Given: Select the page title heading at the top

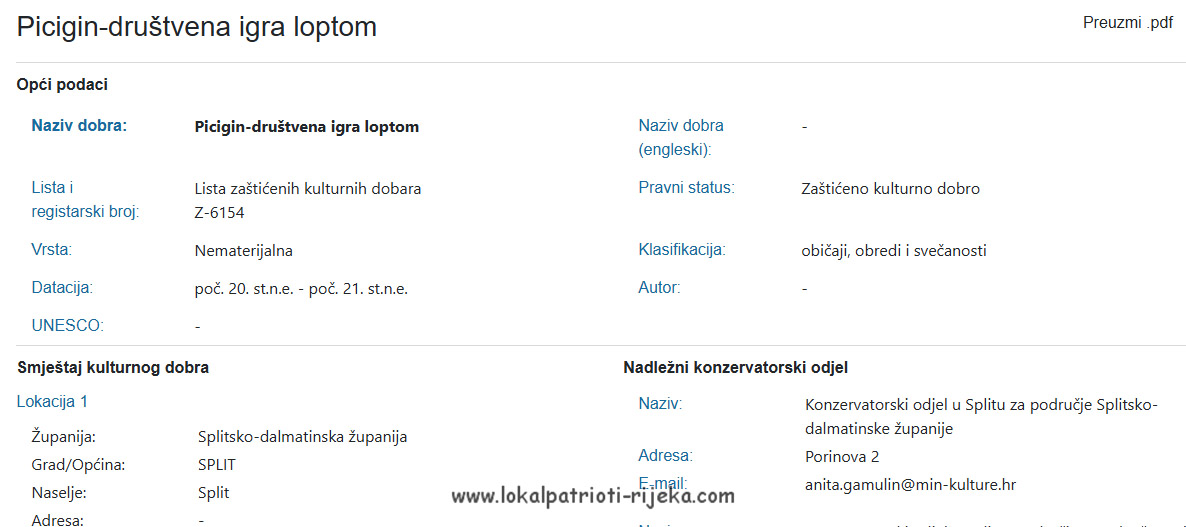Looking at the screenshot, I should 197,27.
